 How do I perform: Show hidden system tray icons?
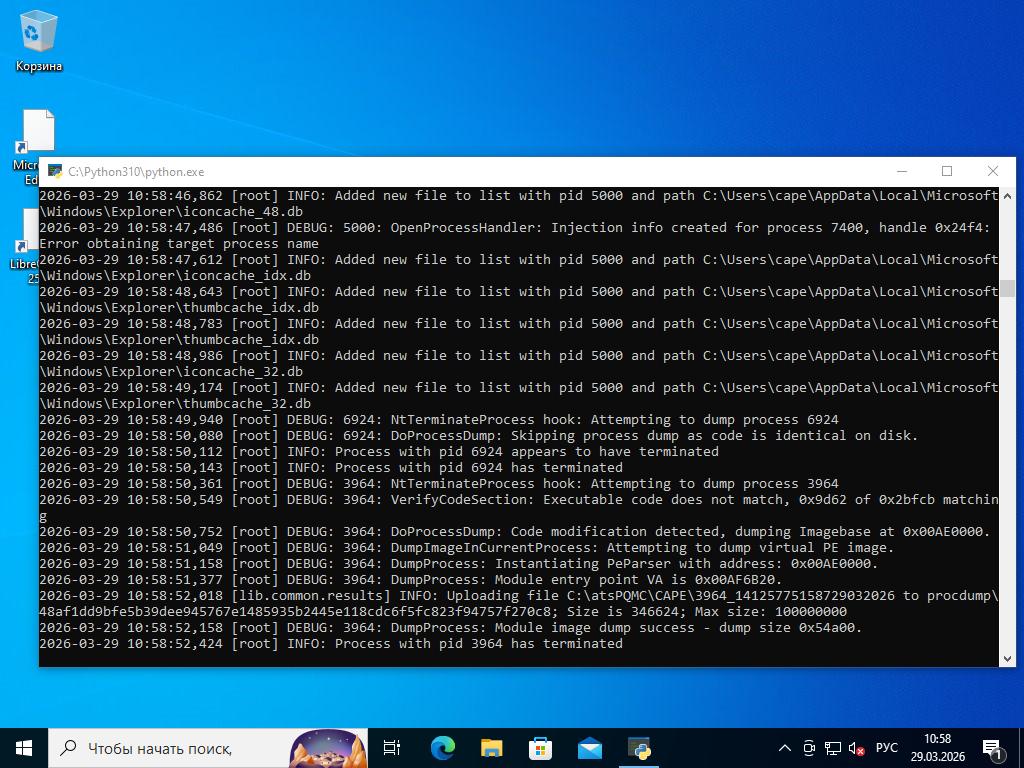pos(785,748)
